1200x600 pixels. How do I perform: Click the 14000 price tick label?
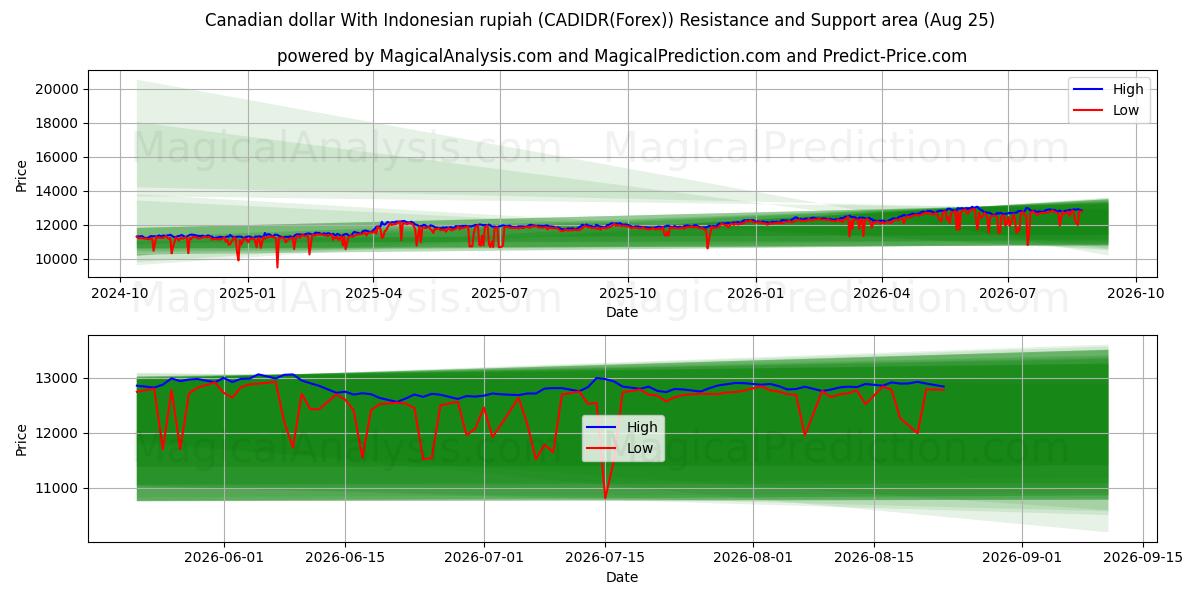(x=59, y=191)
